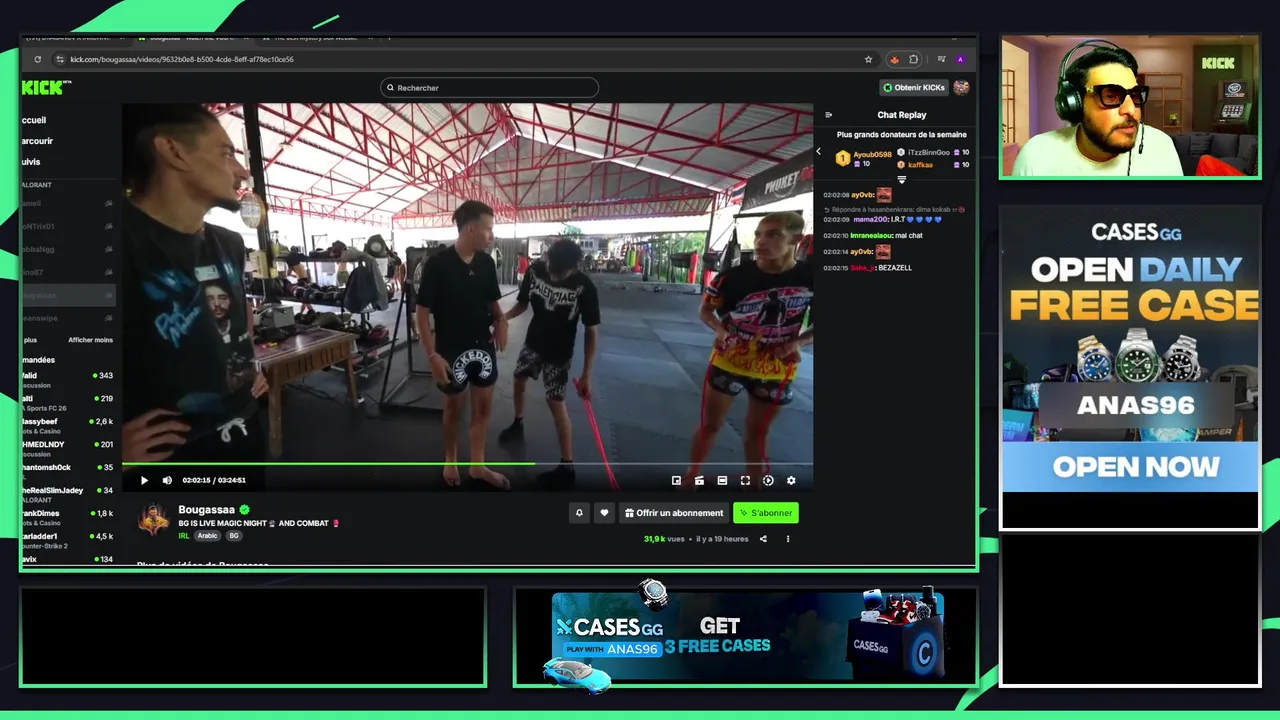Click the cast icon in player controls
The image size is (1280, 720).
[699, 480]
